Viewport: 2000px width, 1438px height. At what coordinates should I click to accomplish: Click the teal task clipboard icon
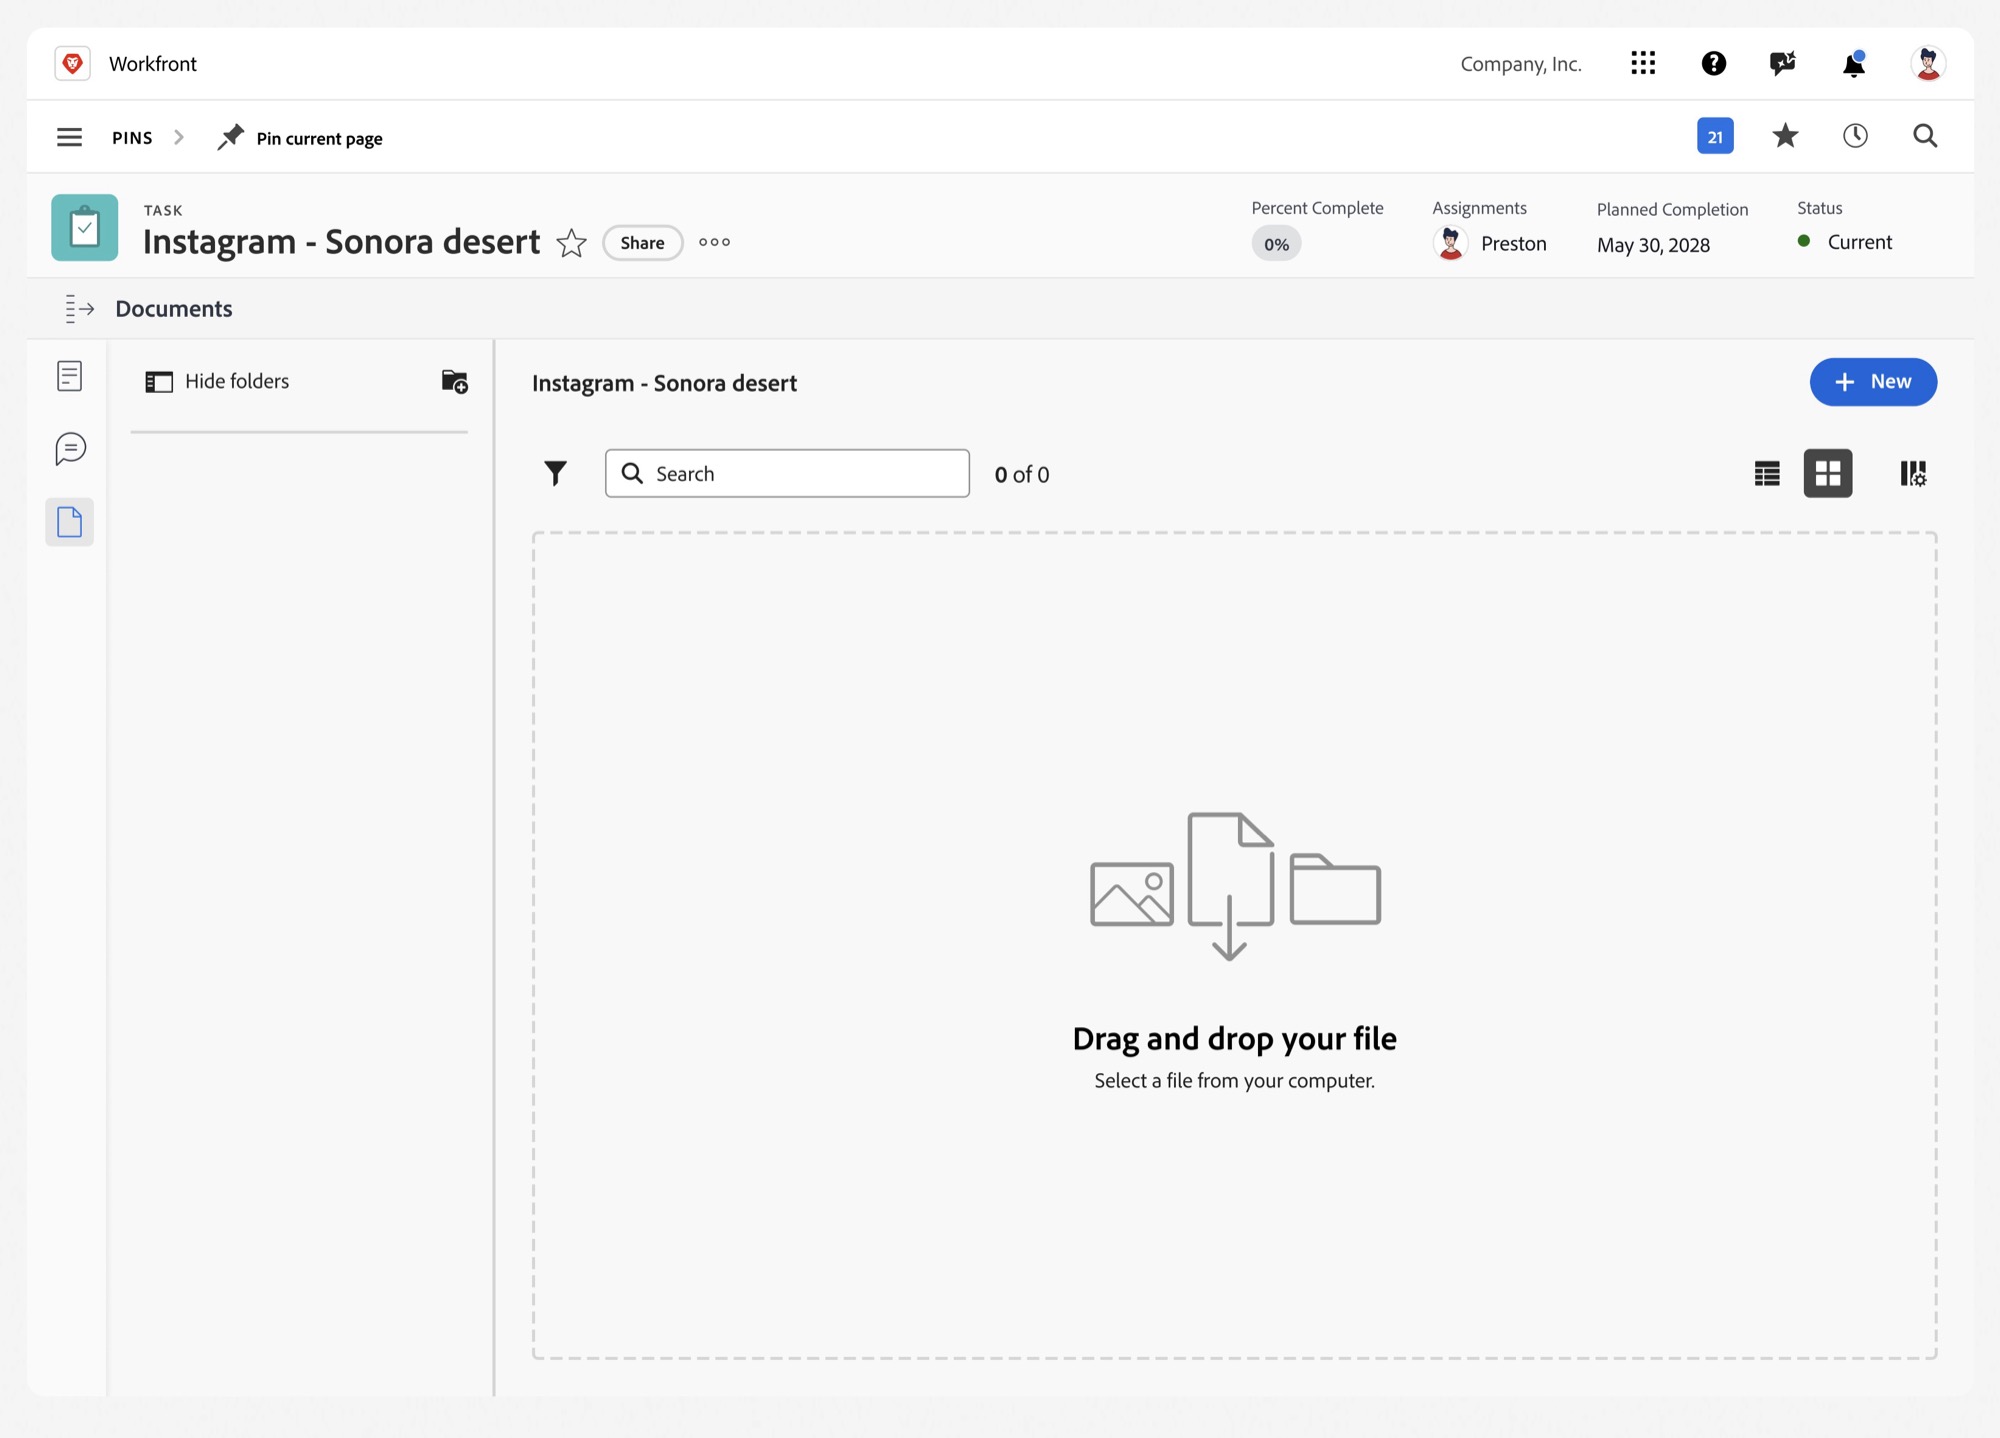coord(85,228)
